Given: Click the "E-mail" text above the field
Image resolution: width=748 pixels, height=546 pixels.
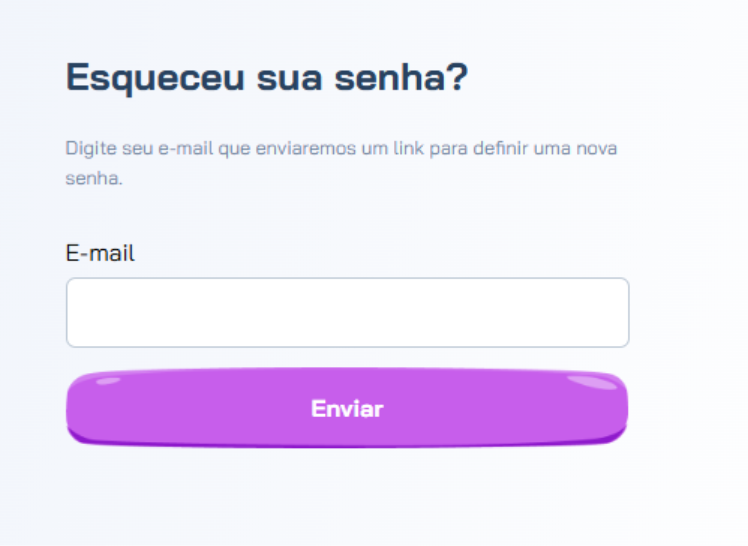Looking at the screenshot, I should (x=100, y=253).
